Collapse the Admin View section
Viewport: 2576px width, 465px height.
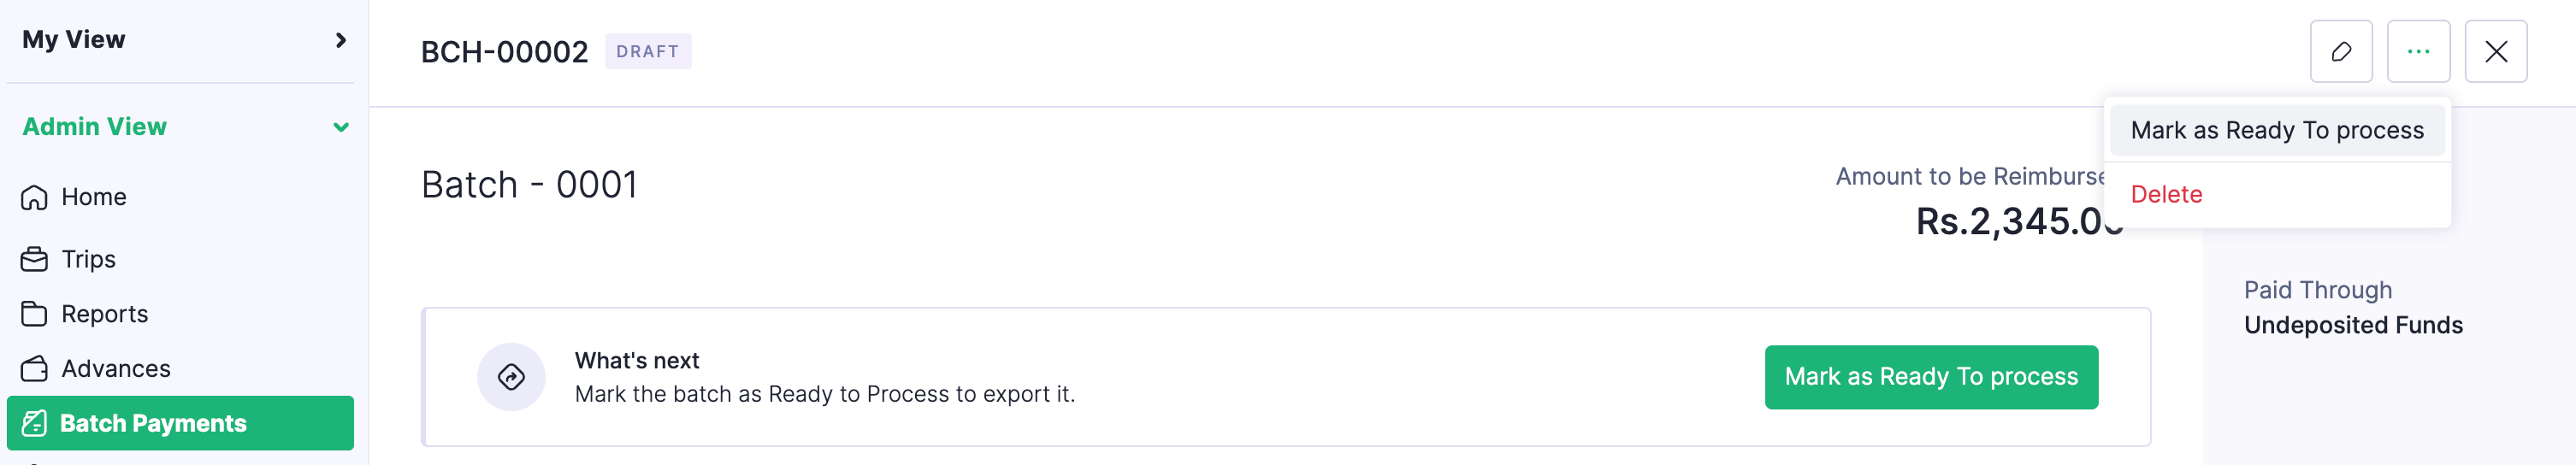[x=341, y=127]
